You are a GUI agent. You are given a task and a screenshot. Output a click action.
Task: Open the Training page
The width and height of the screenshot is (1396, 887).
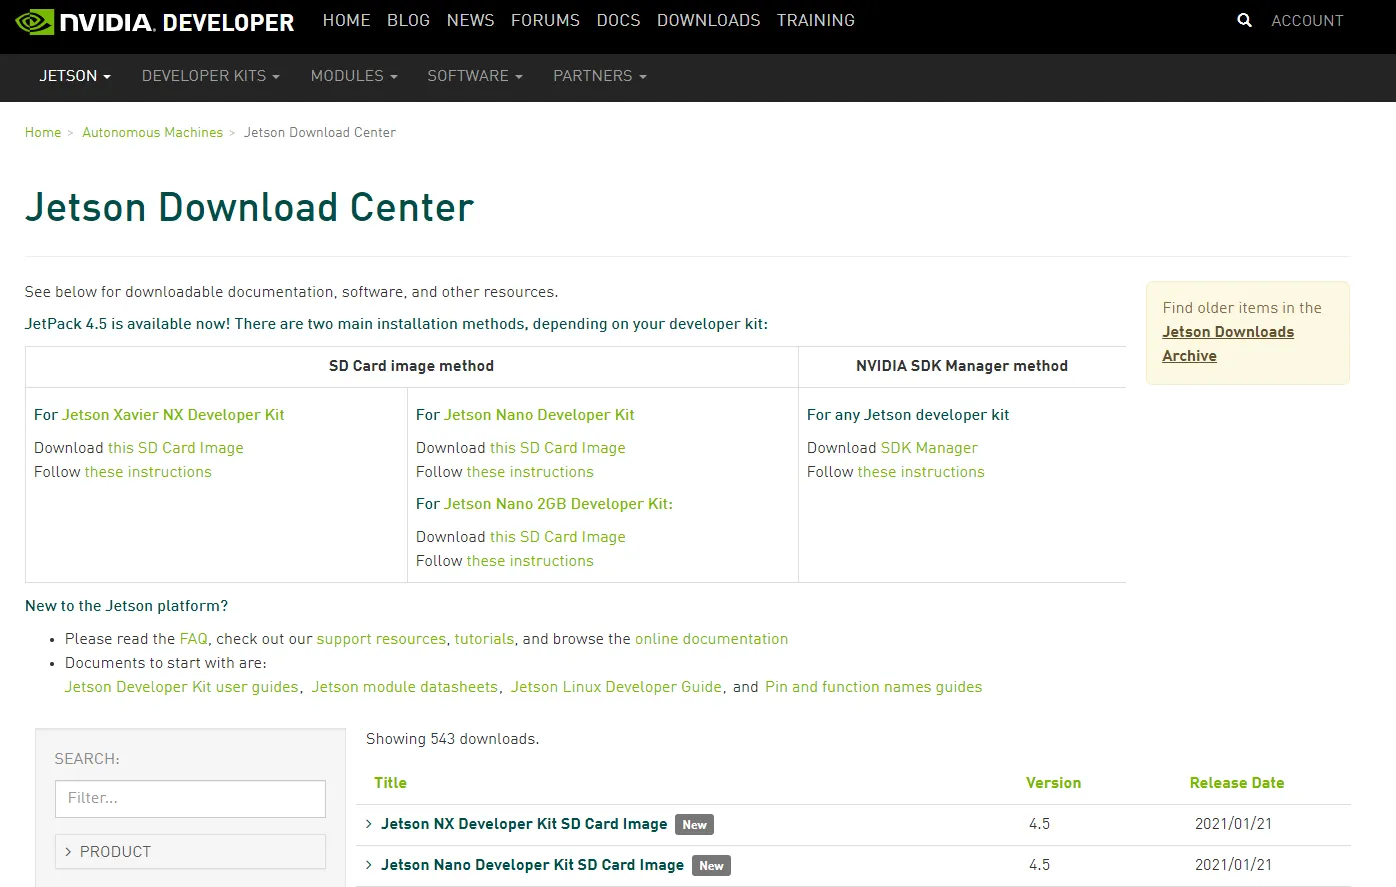click(816, 20)
